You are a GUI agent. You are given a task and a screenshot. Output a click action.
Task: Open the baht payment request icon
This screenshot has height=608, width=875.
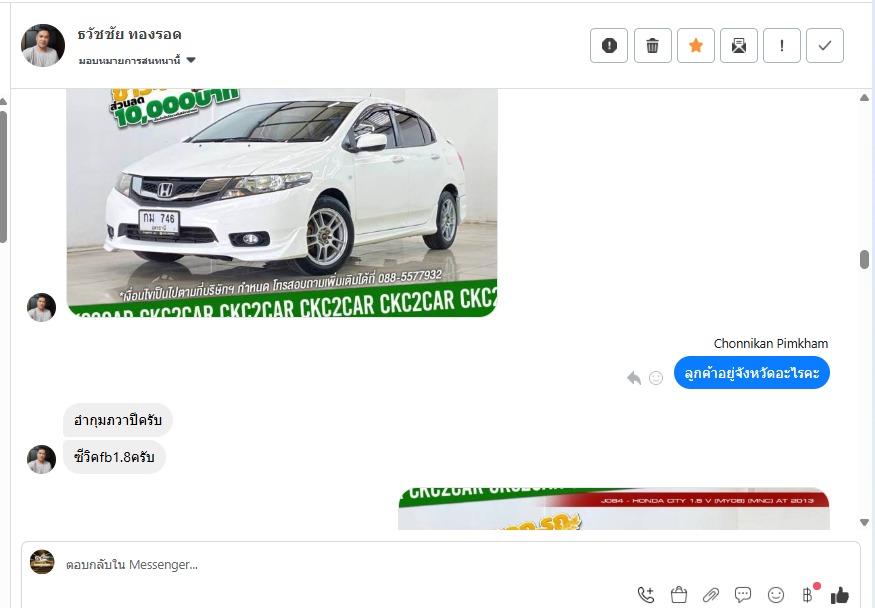point(807,595)
